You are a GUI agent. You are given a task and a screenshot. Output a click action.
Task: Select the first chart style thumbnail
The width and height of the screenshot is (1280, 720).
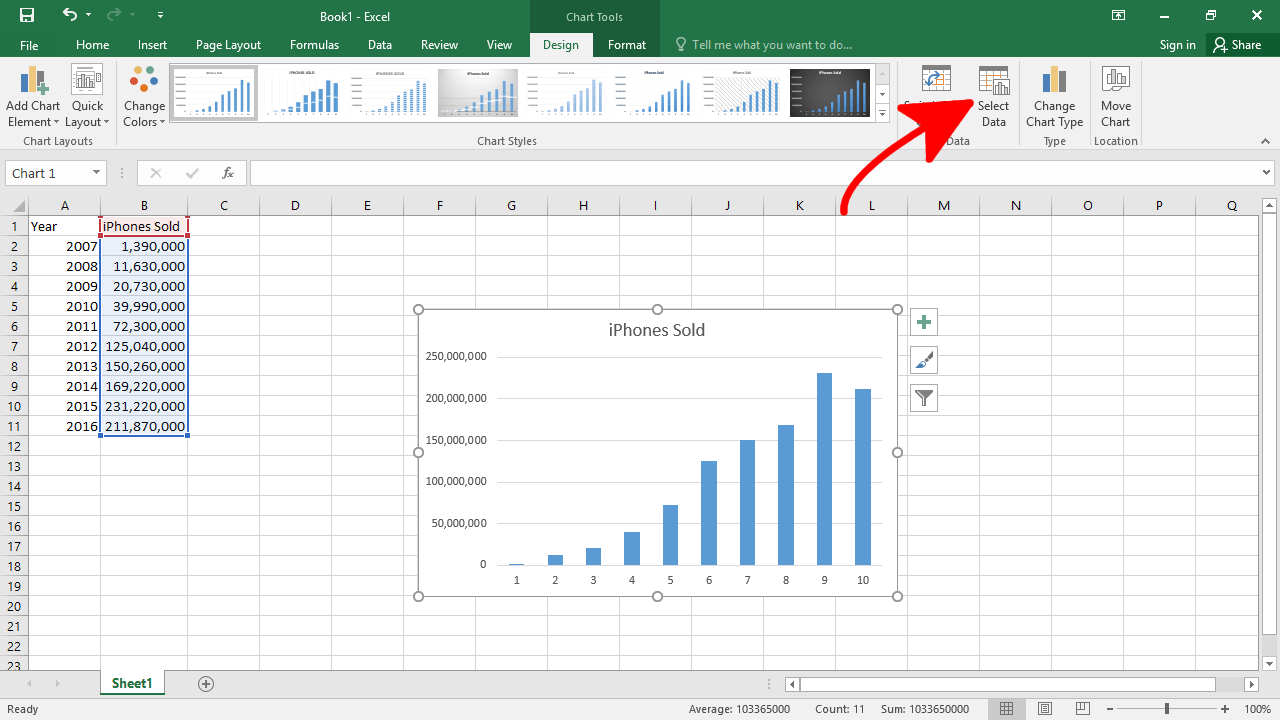[x=214, y=93]
